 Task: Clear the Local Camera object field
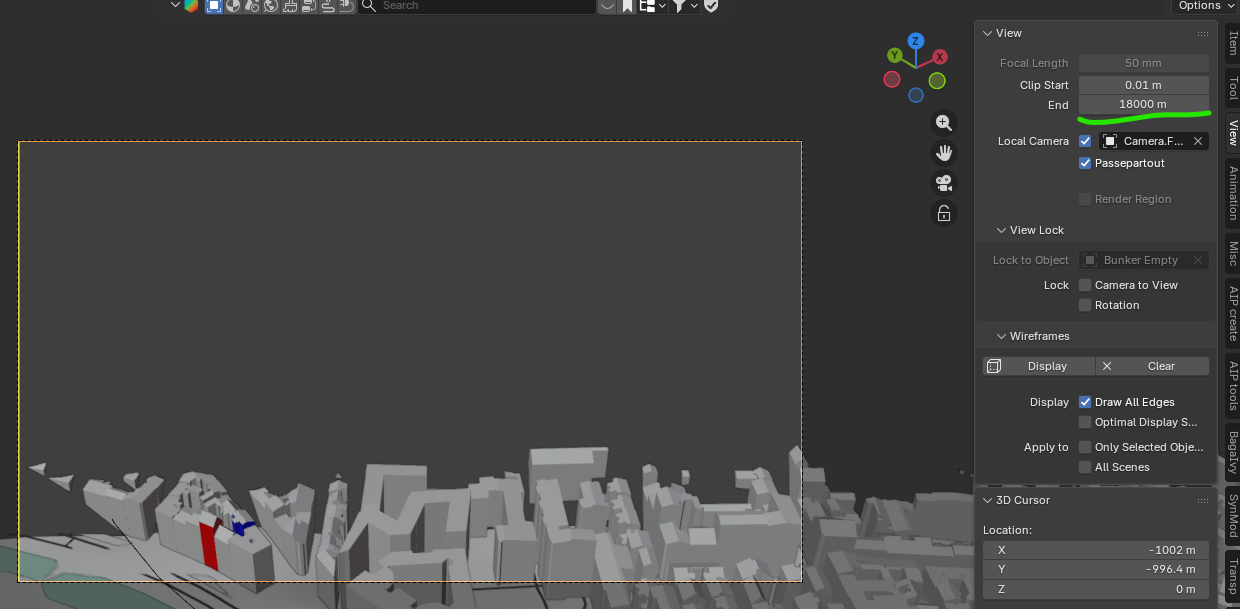click(1198, 141)
